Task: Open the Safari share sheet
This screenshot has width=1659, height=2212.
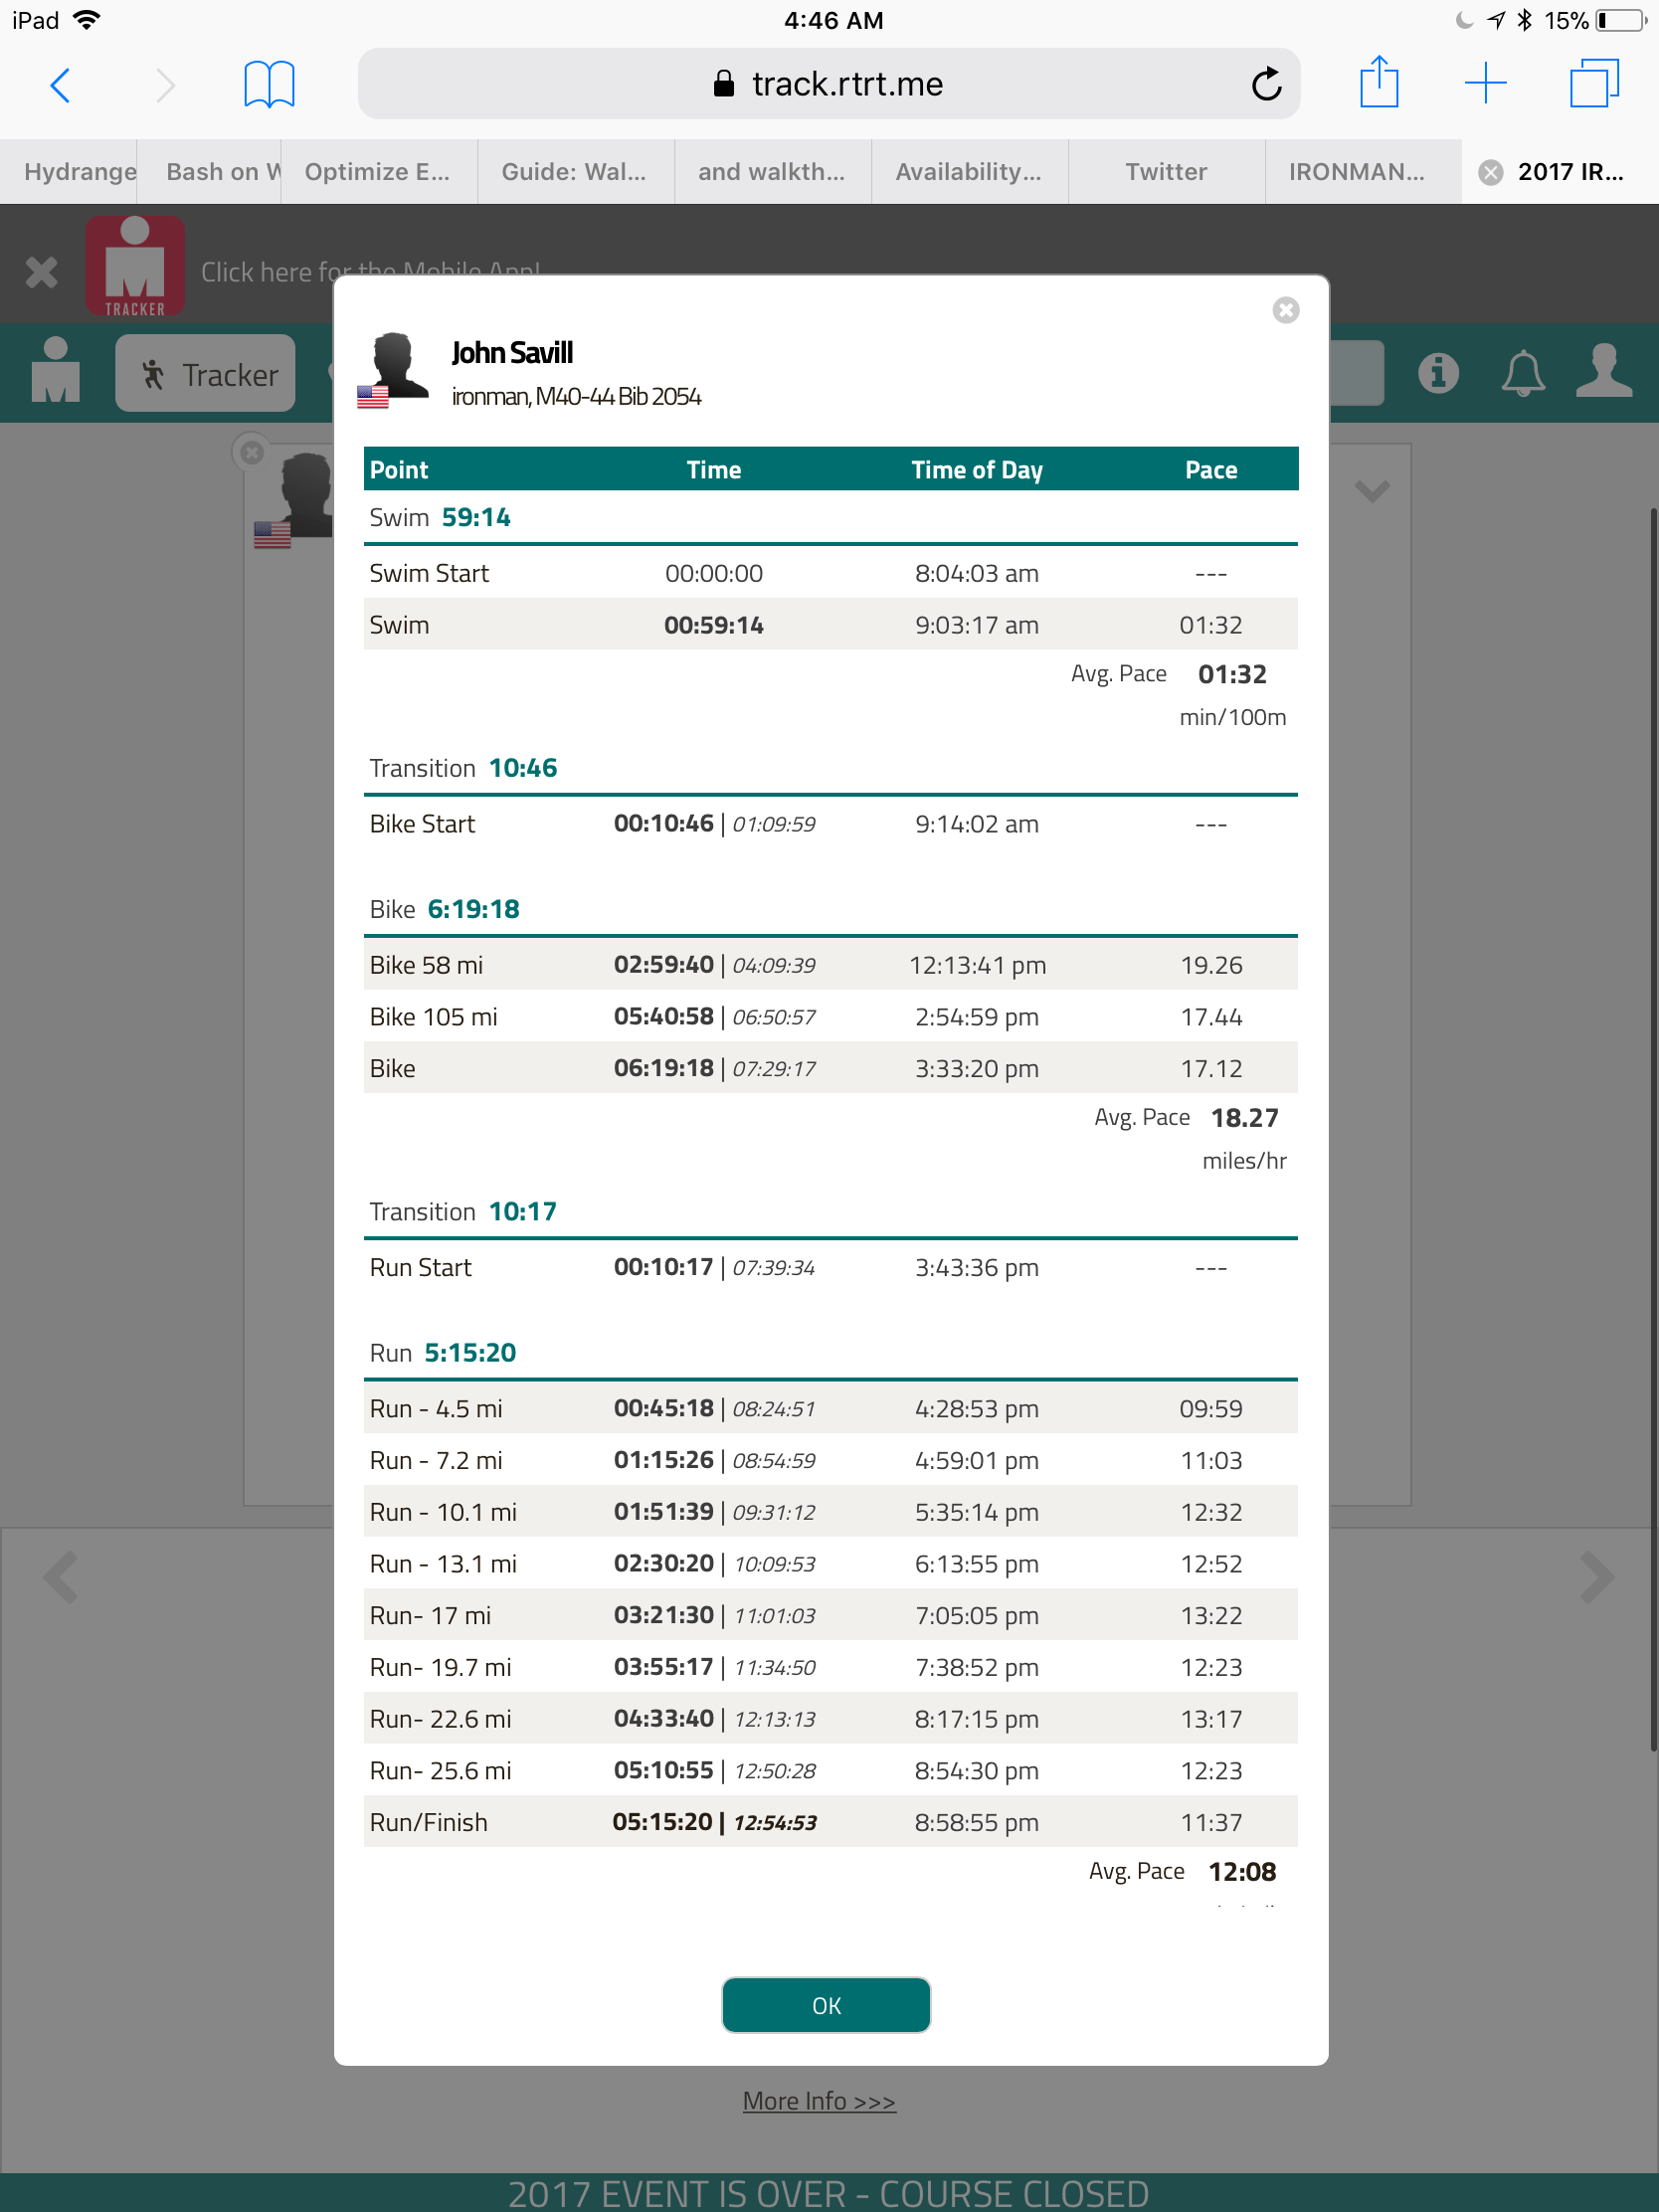Action: [x=1378, y=83]
